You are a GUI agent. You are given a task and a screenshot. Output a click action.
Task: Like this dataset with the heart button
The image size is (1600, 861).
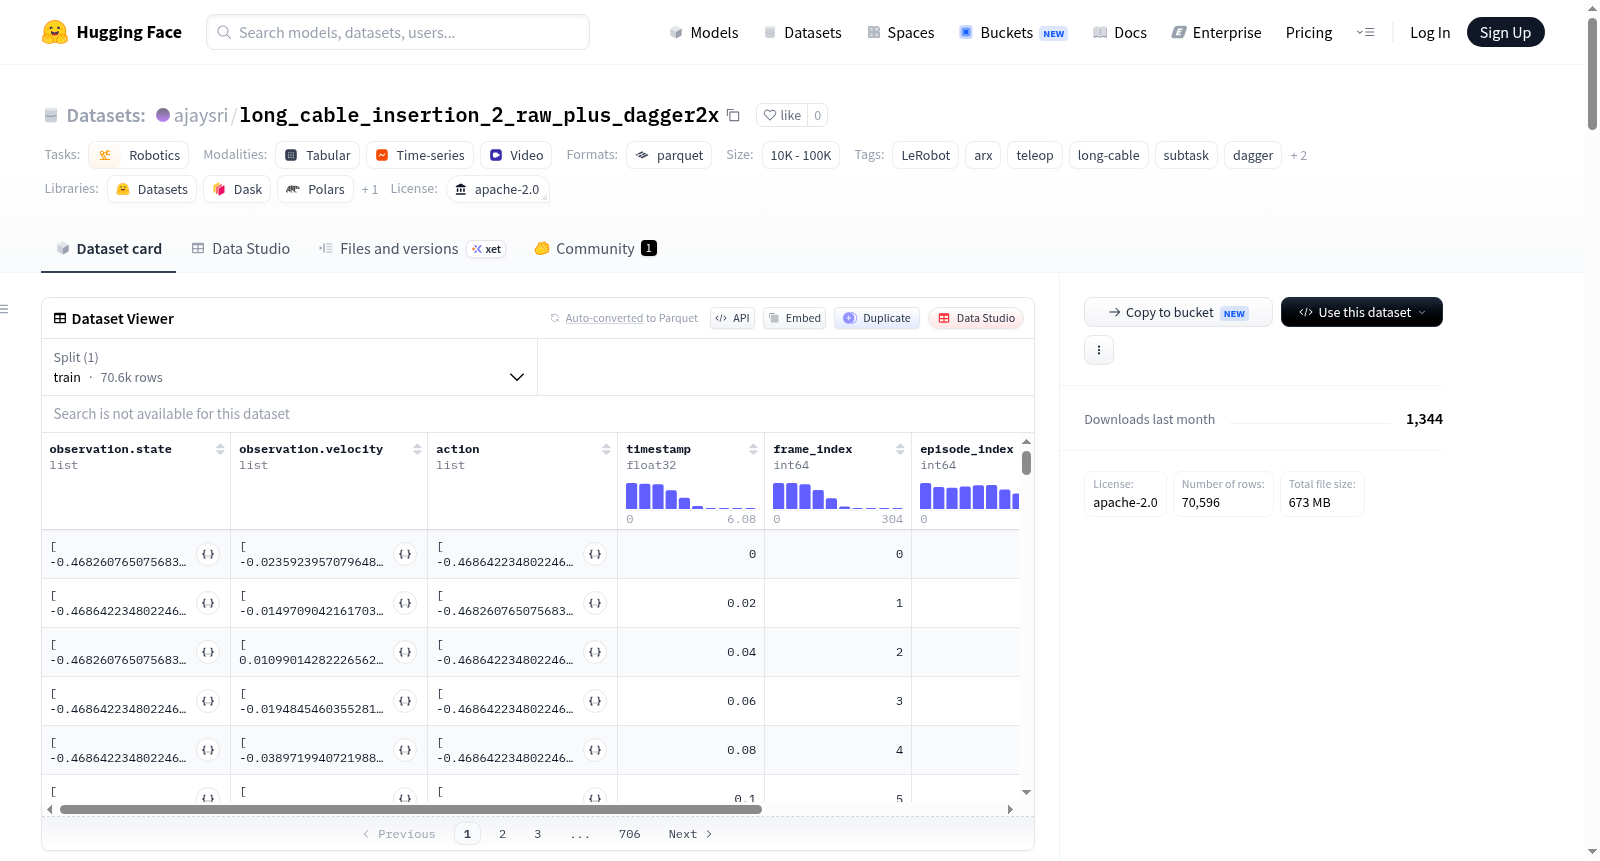coord(782,115)
